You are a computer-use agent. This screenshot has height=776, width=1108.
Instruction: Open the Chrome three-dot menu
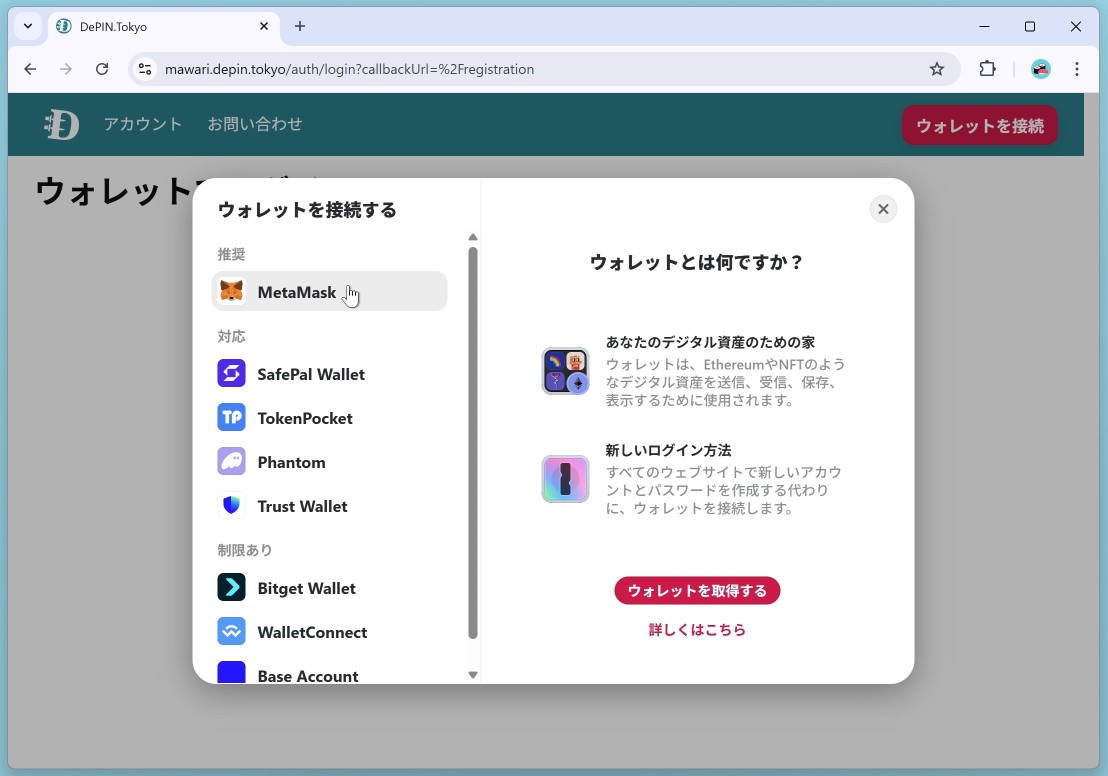click(x=1077, y=69)
